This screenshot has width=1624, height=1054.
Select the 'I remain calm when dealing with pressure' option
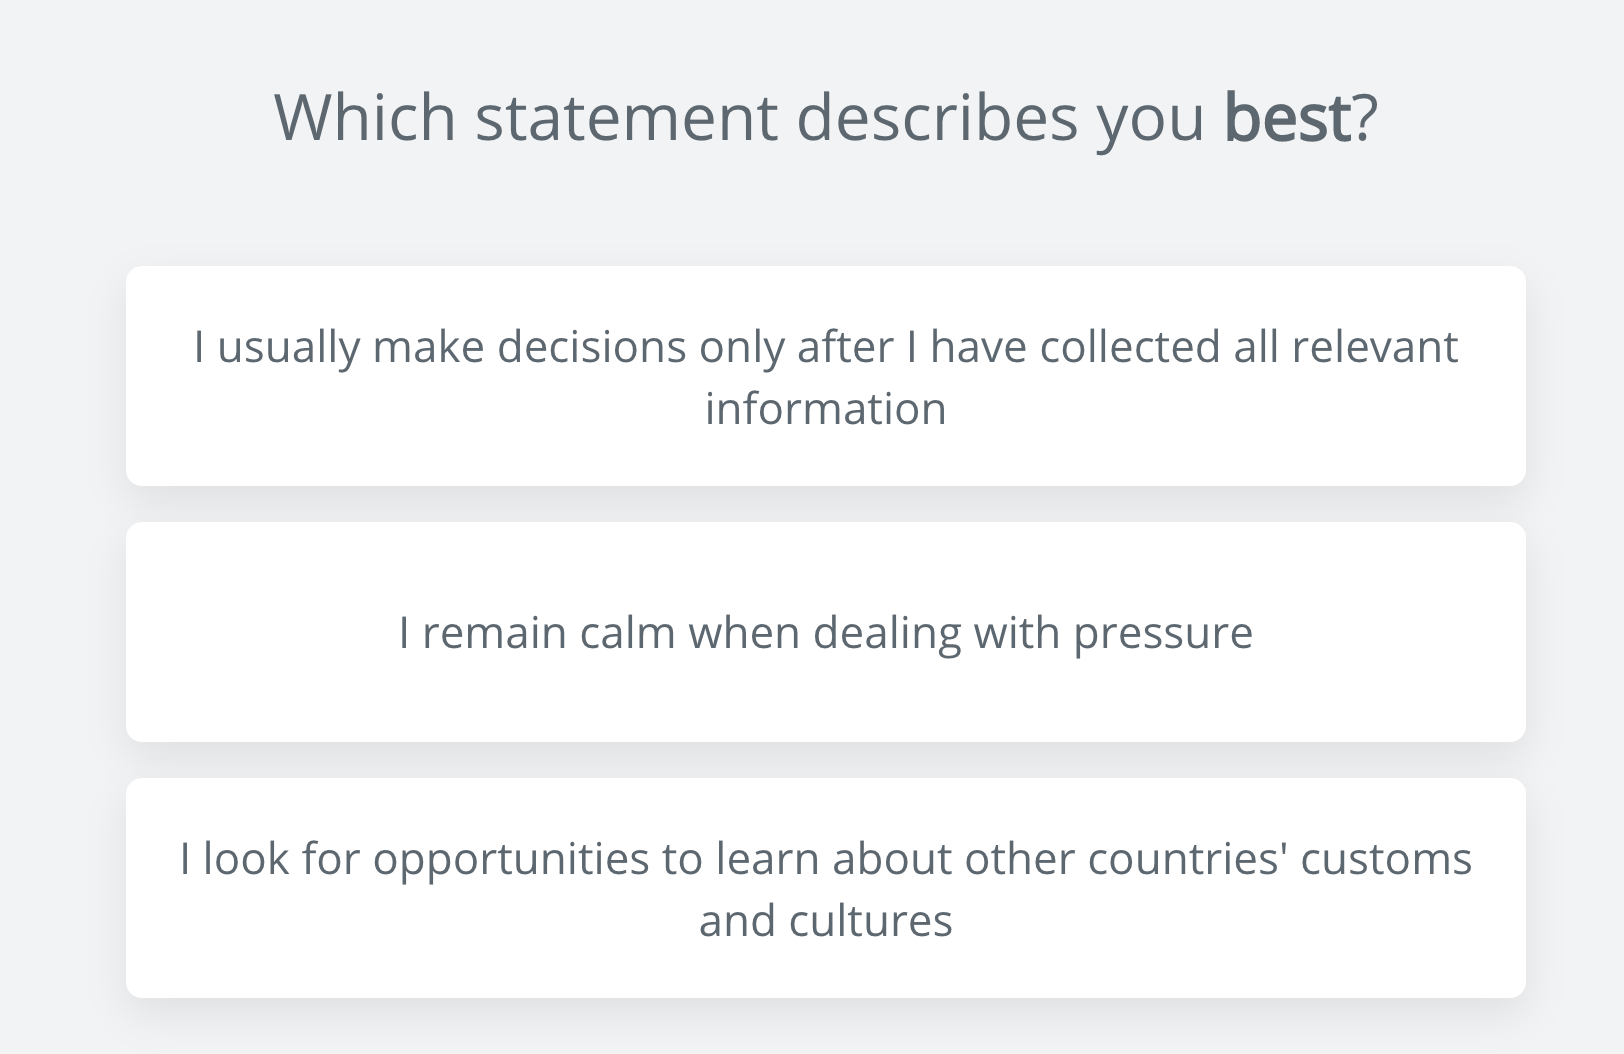[x=825, y=632]
